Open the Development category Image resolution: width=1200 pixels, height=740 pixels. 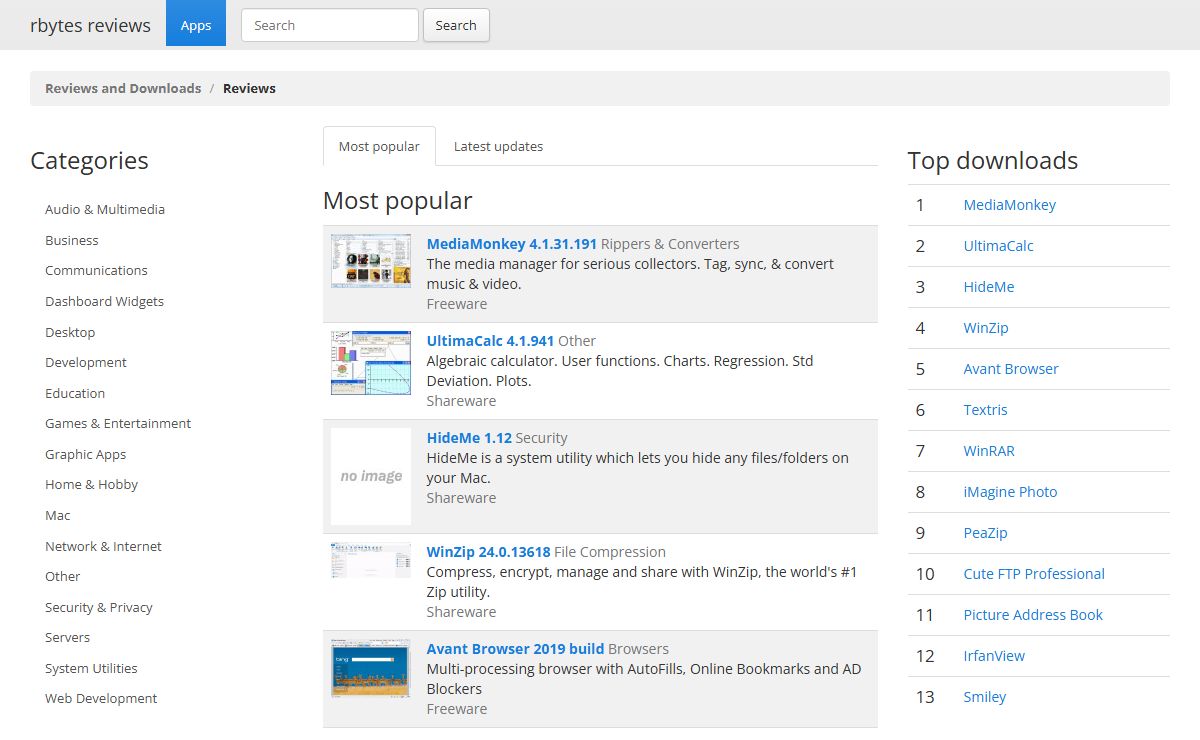pyautogui.click(x=86, y=362)
